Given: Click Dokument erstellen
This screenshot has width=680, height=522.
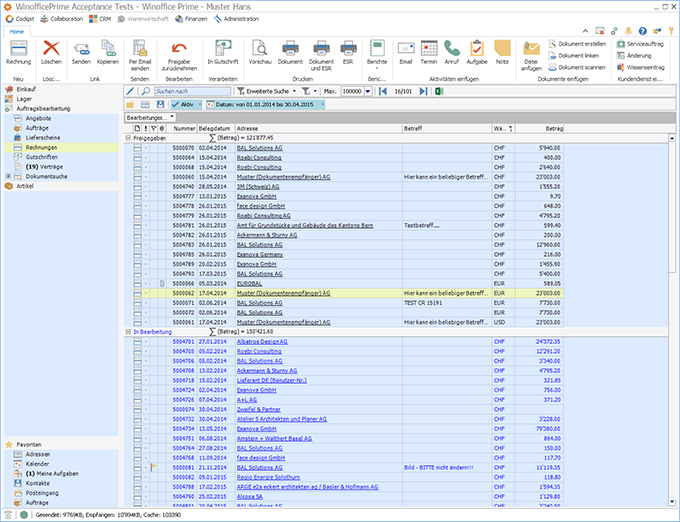Looking at the screenshot, I should (577, 44).
